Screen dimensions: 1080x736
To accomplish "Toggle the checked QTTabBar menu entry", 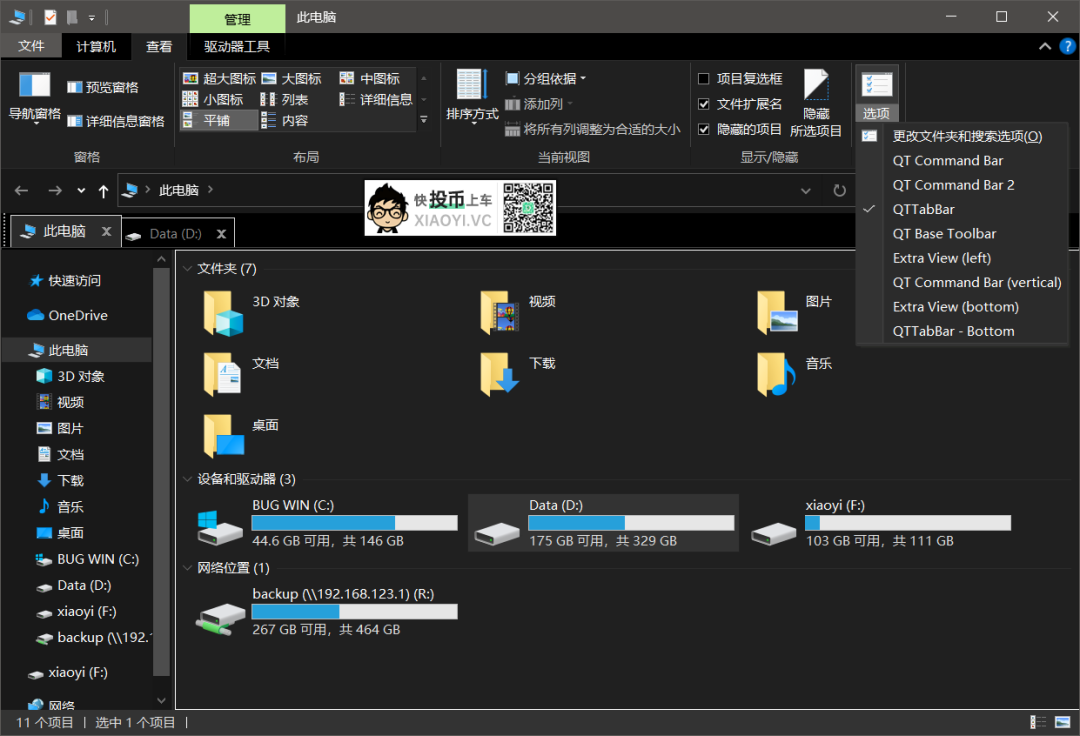I will click(962, 209).
